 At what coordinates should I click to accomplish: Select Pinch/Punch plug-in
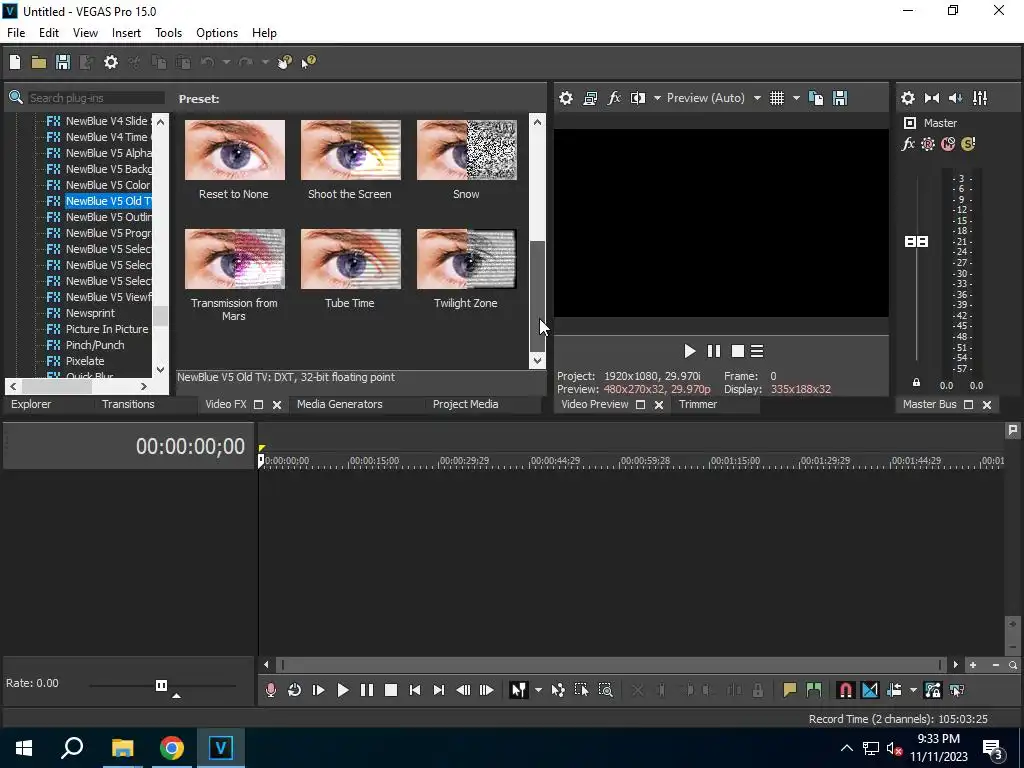click(x=95, y=345)
